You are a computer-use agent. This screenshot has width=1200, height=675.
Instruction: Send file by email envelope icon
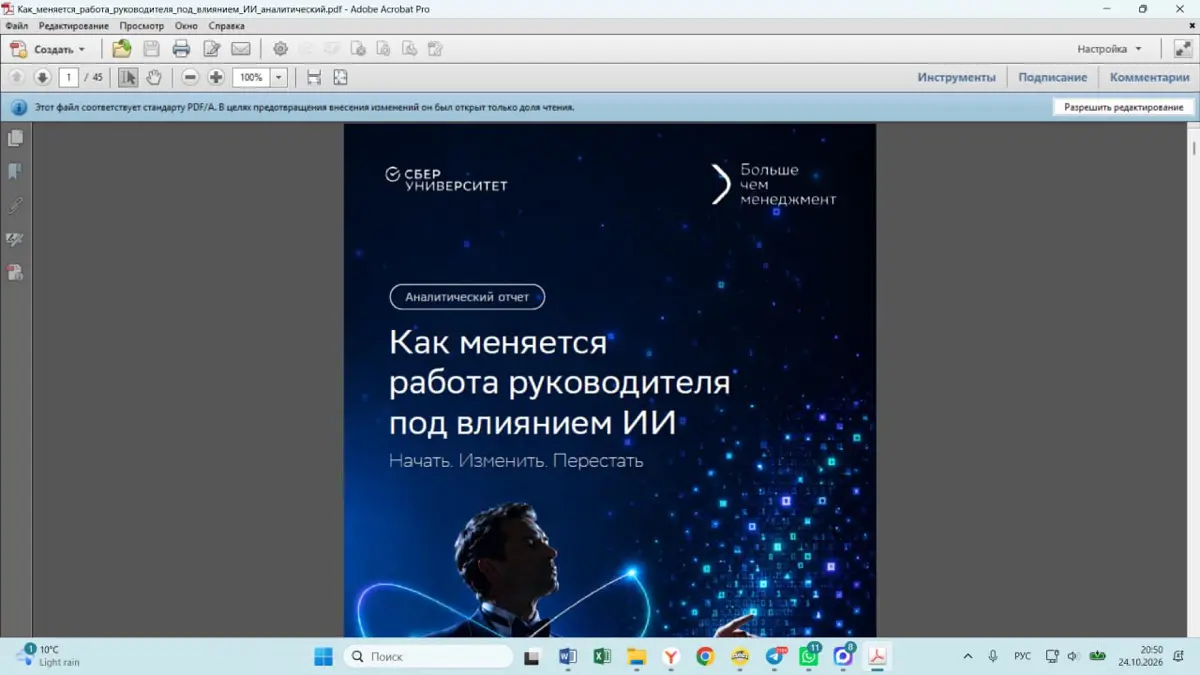point(241,48)
